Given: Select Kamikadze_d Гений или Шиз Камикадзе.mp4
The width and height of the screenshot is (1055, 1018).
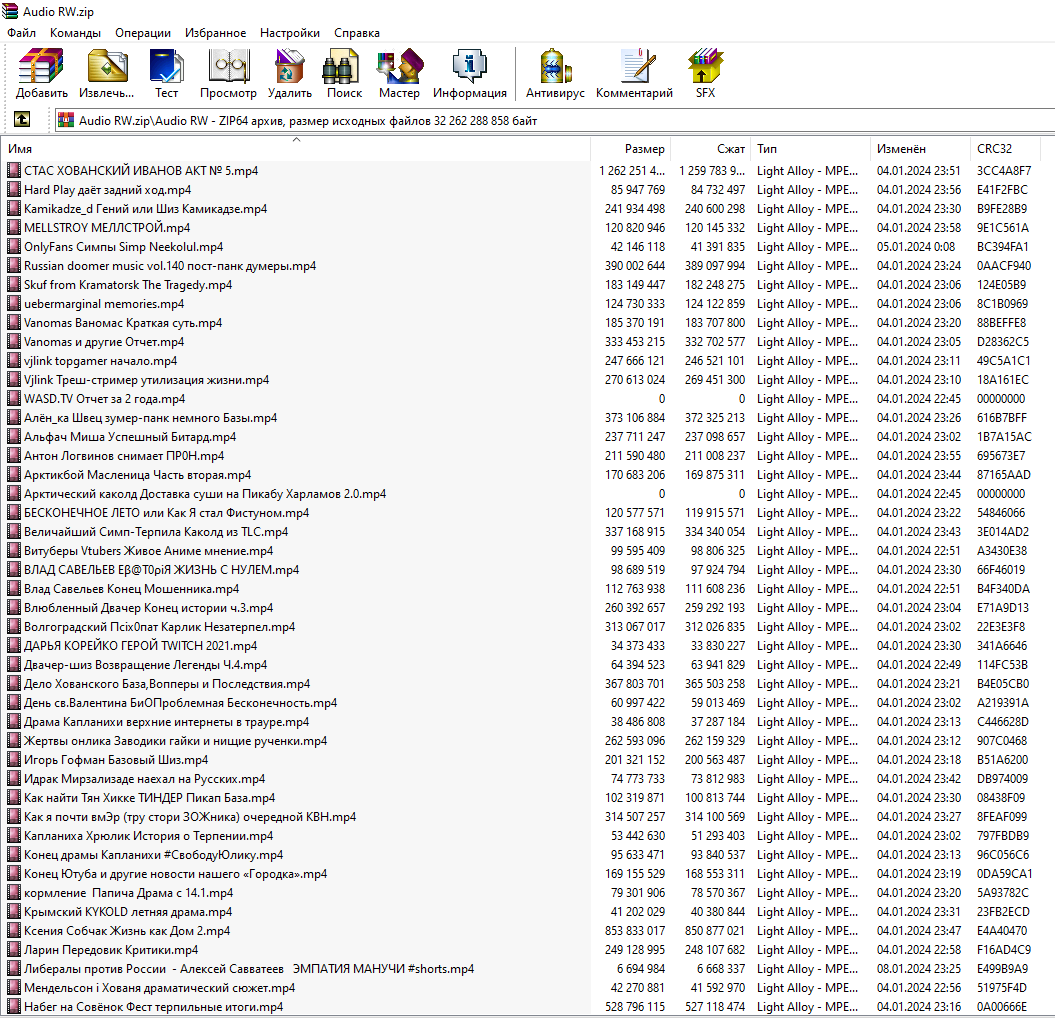Looking at the screenshot, I should tap(145, 209).
